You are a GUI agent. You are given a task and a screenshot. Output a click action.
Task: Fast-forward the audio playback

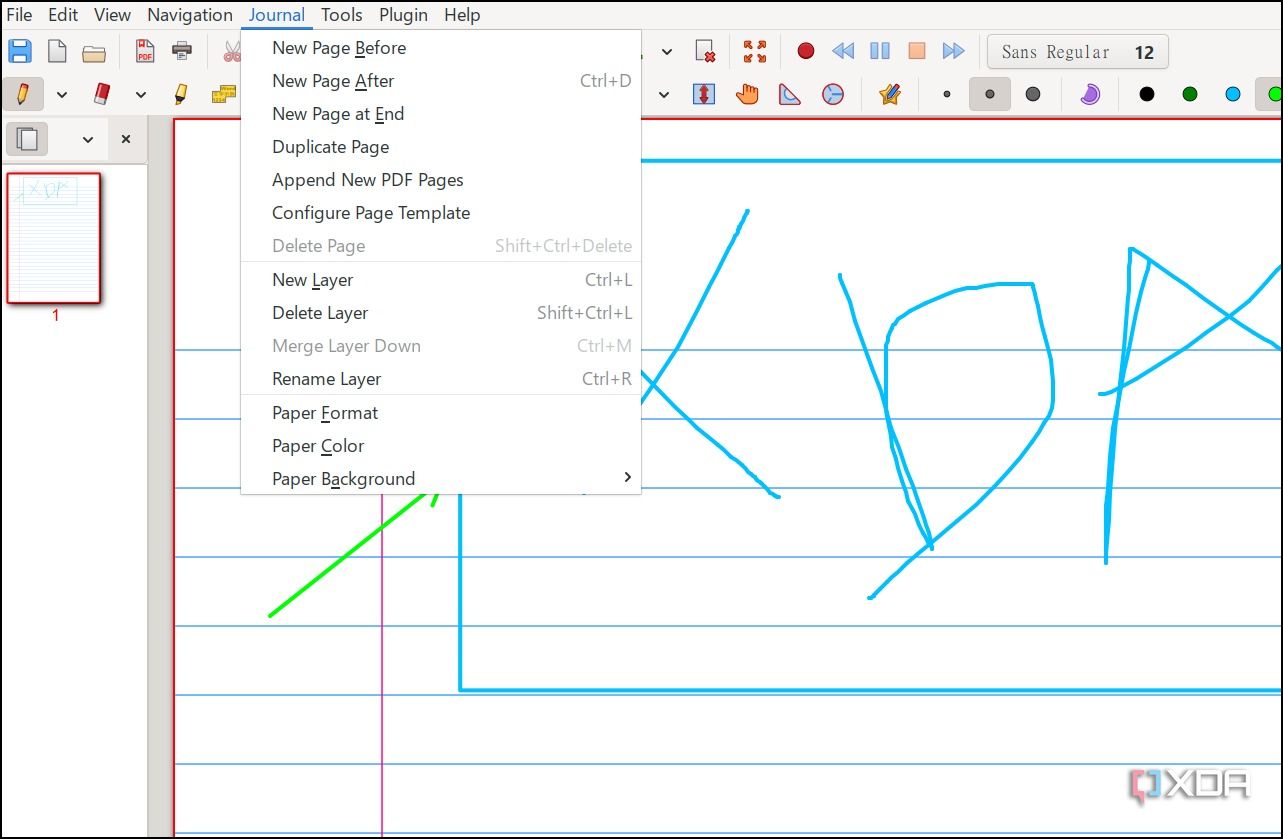[953, 51]
